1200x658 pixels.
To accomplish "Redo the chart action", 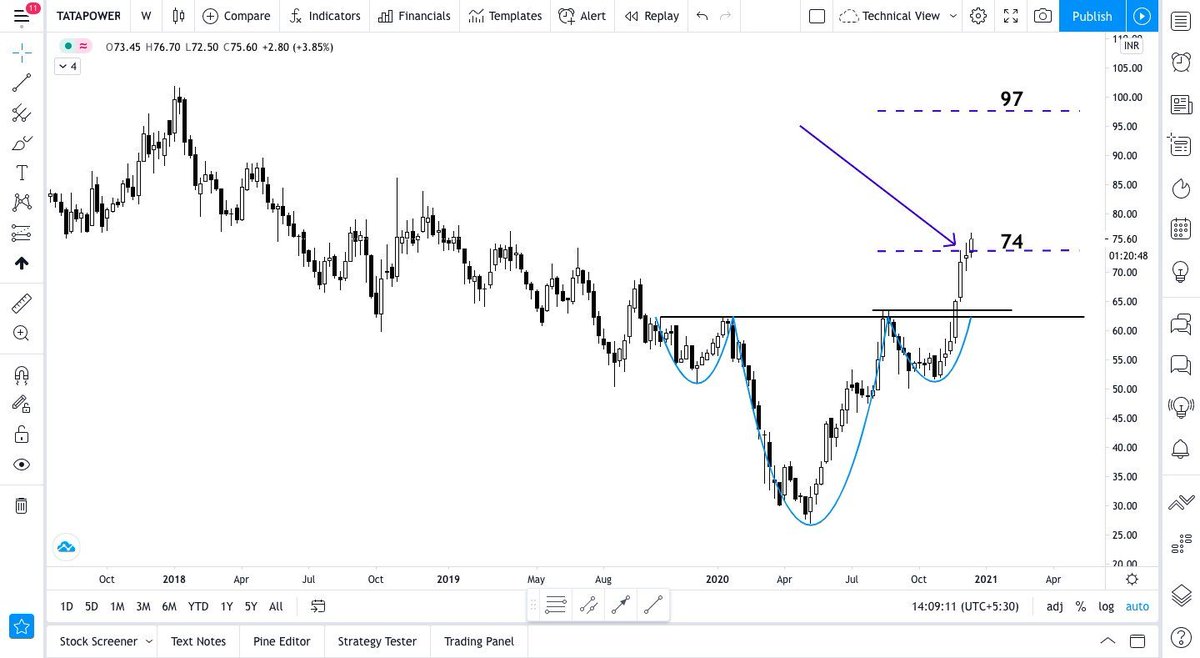I will (725, 16).
